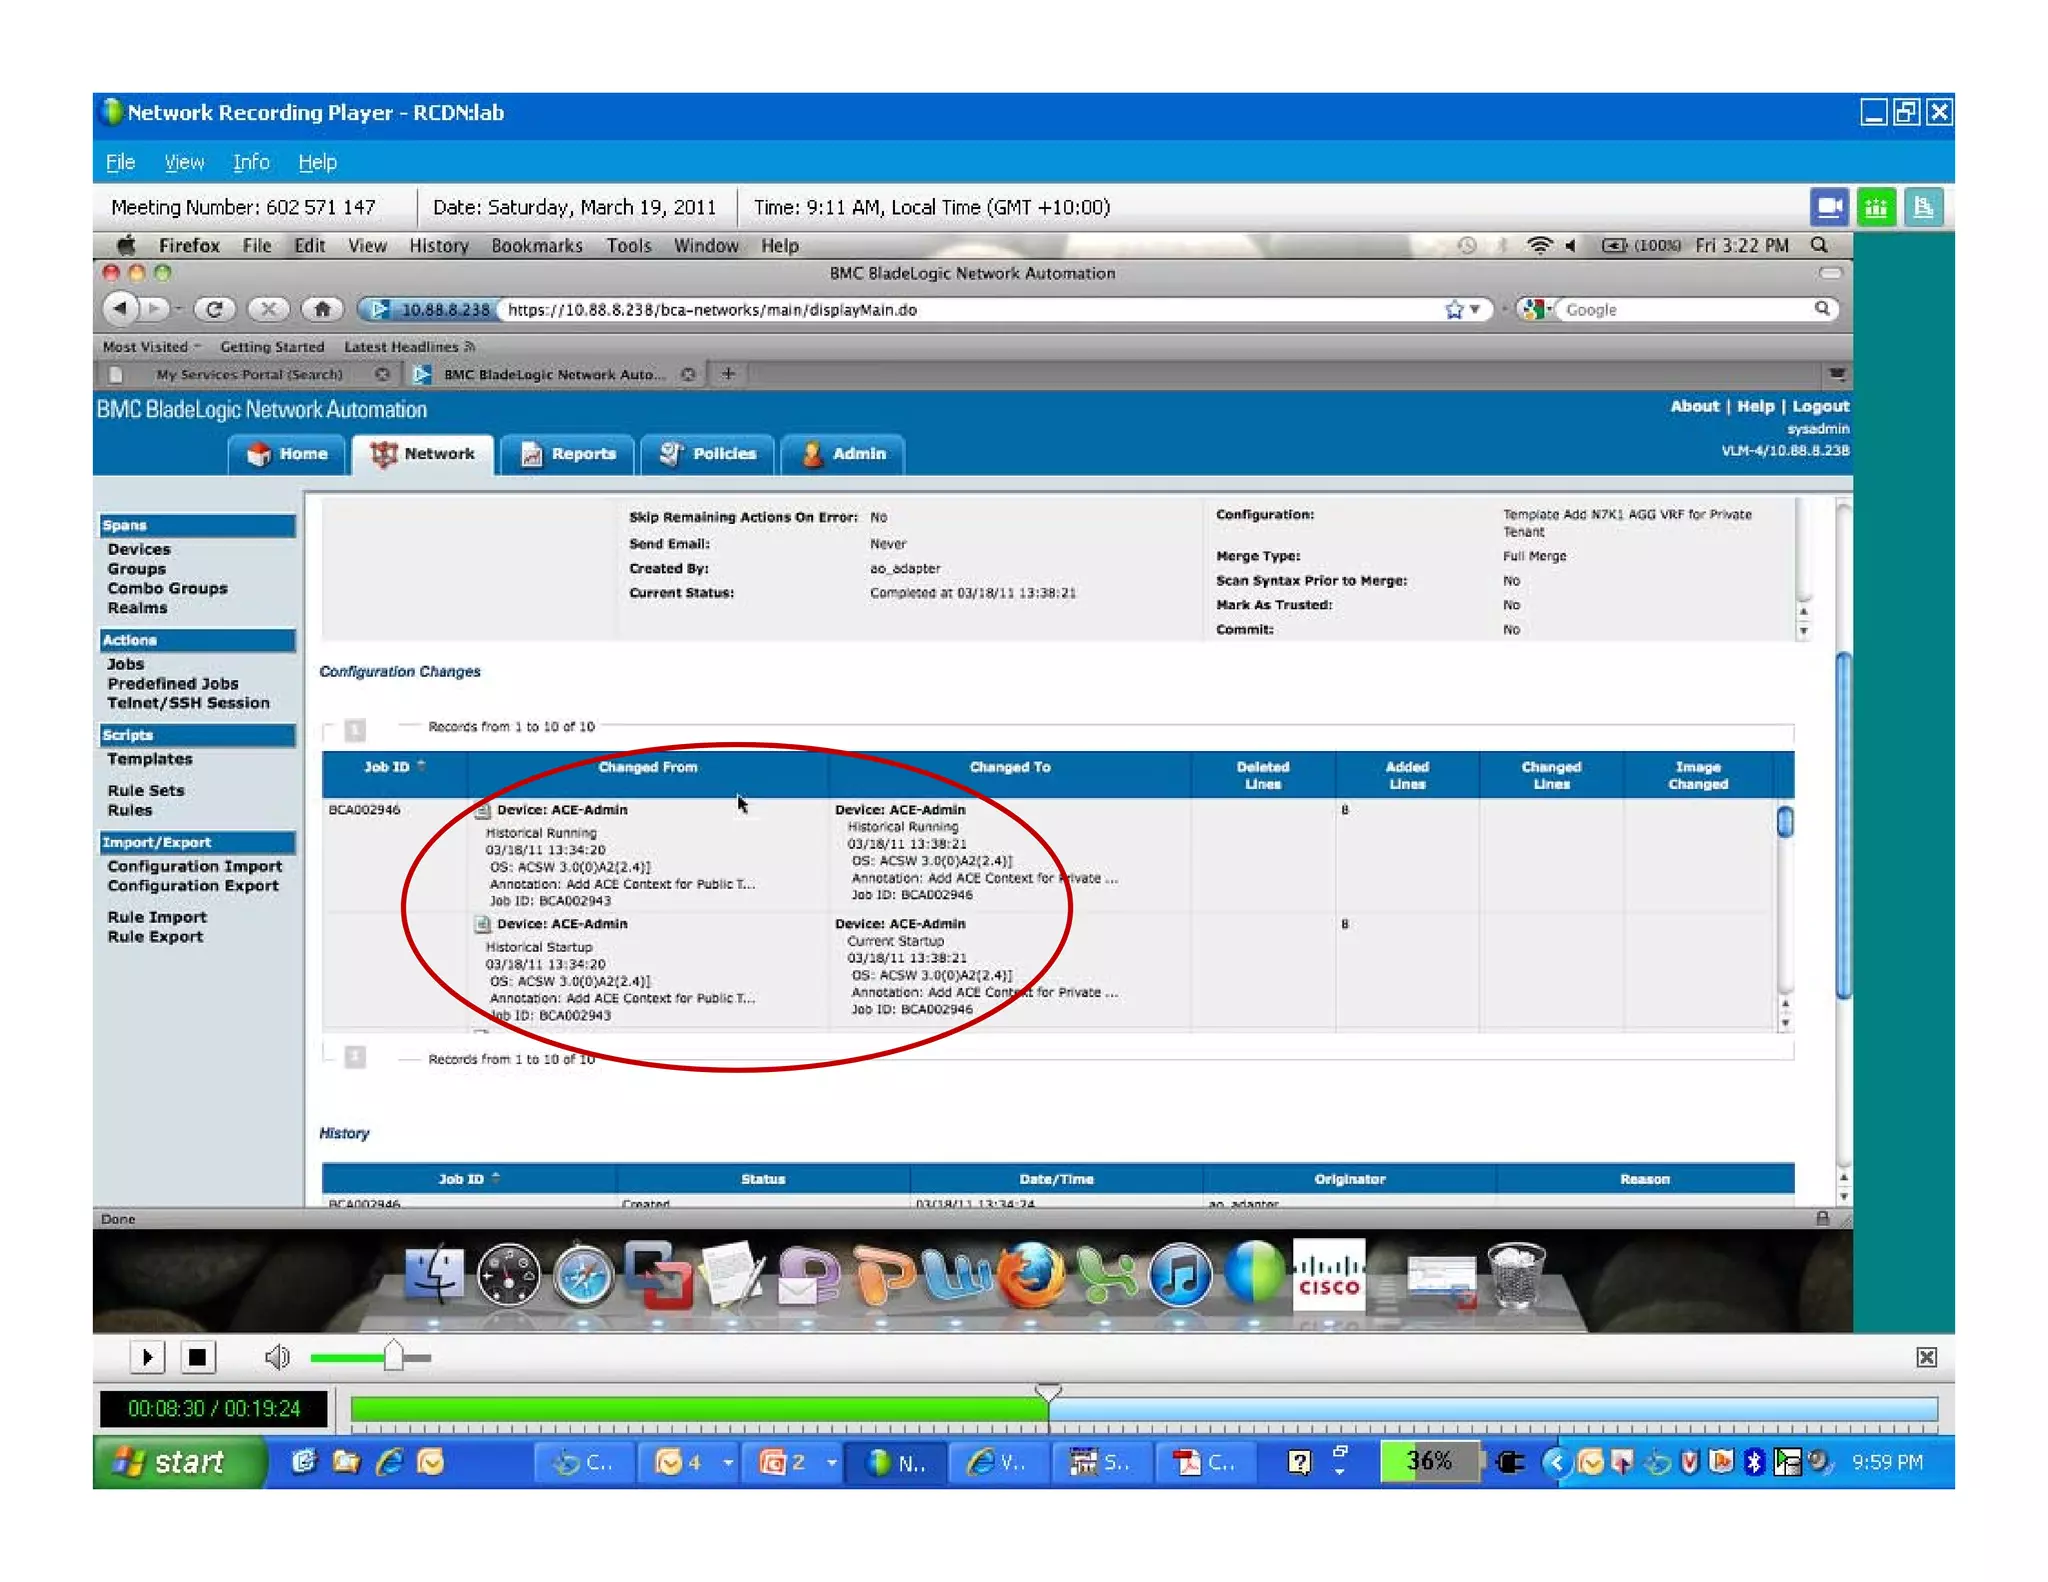Screen dimensions: 2048x1582
Task: Open the URL history dropdown arrow
Action: pos(1475,310)
